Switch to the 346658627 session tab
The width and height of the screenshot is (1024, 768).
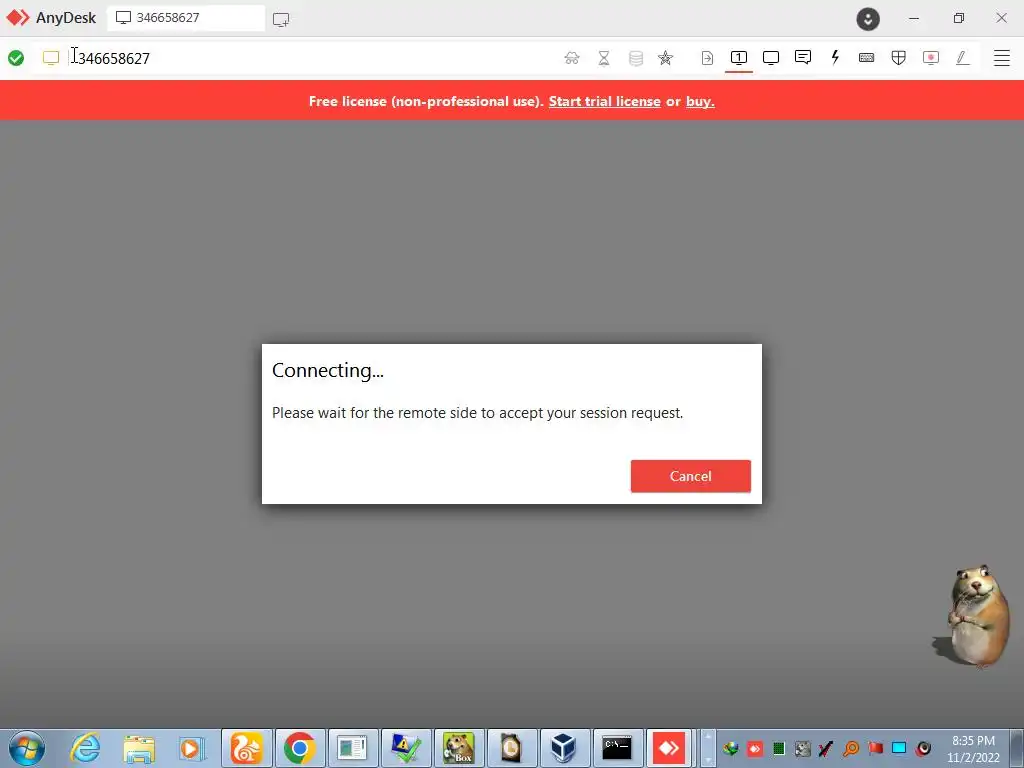point(185,18)
